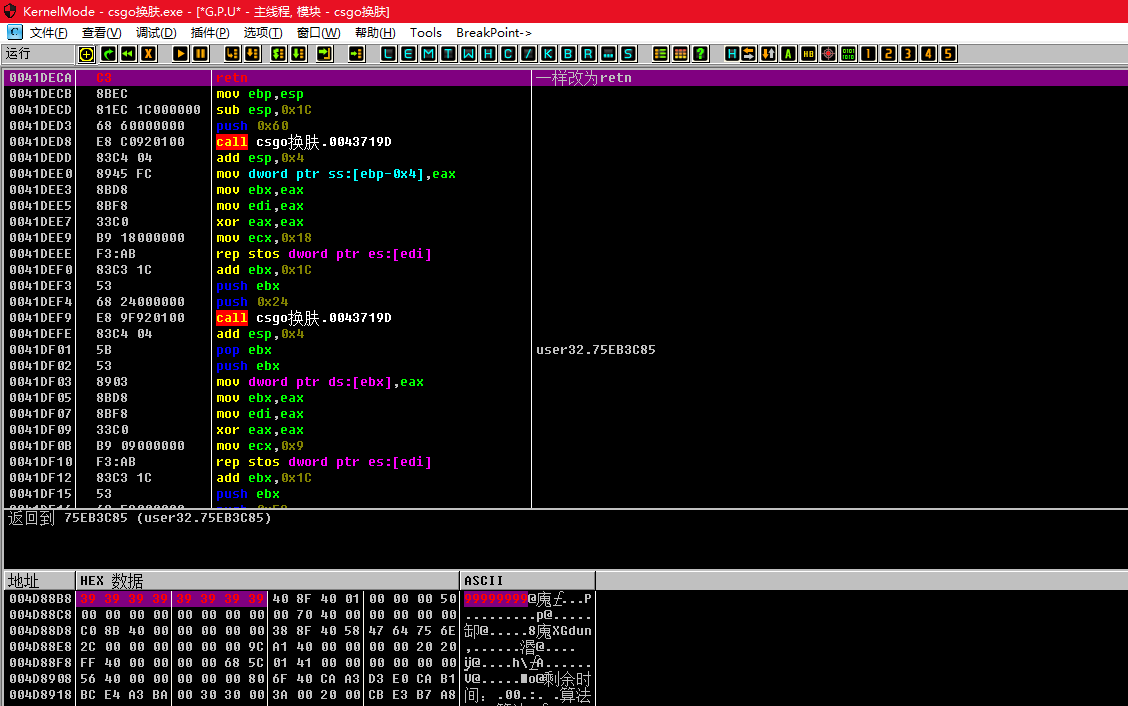This screenshot has width=1128, height=706.
Task: Click the numbered 1 toolbar button
Action: pos(868,54)
